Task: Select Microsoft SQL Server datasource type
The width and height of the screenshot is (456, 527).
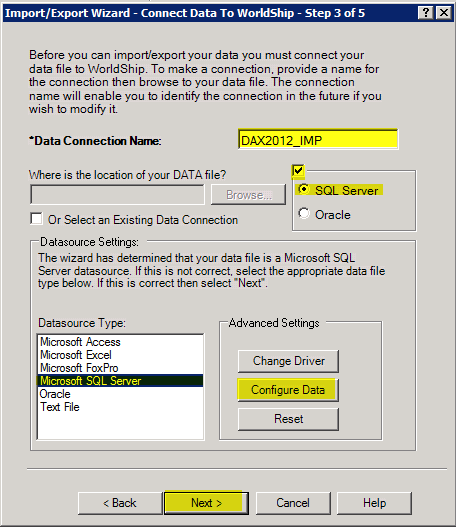Action: [120, 381]
